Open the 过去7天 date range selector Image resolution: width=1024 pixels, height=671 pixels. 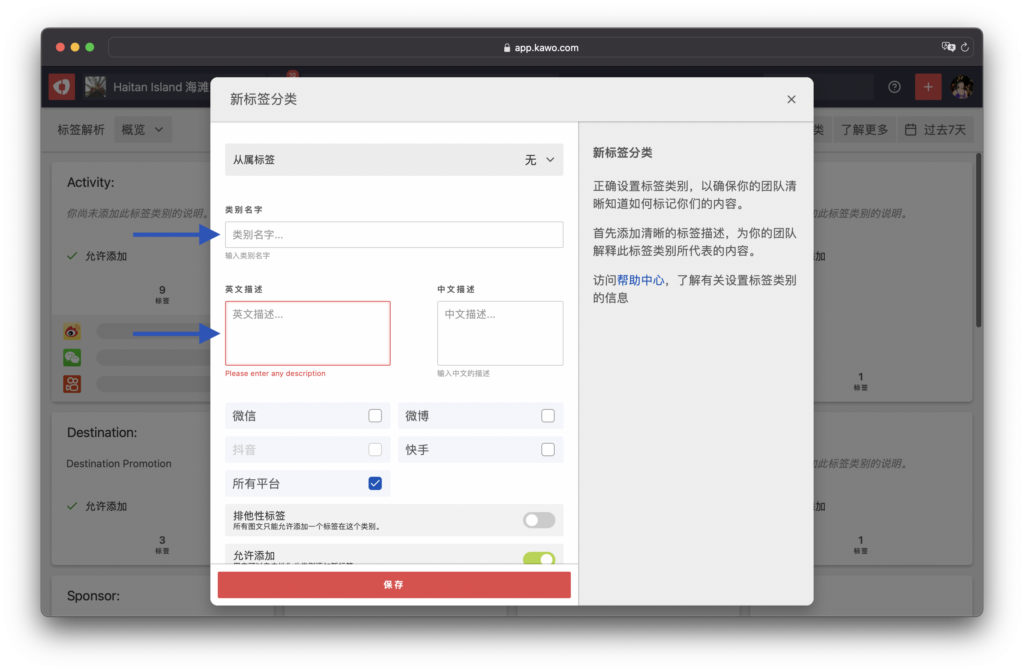[935, 130]
